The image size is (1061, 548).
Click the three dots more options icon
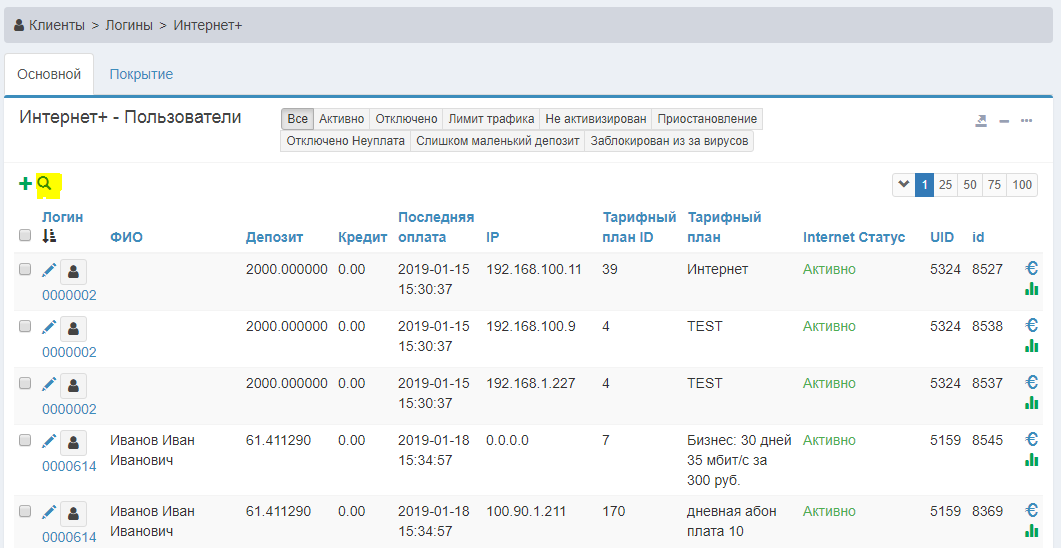[x=1026, y=121]
